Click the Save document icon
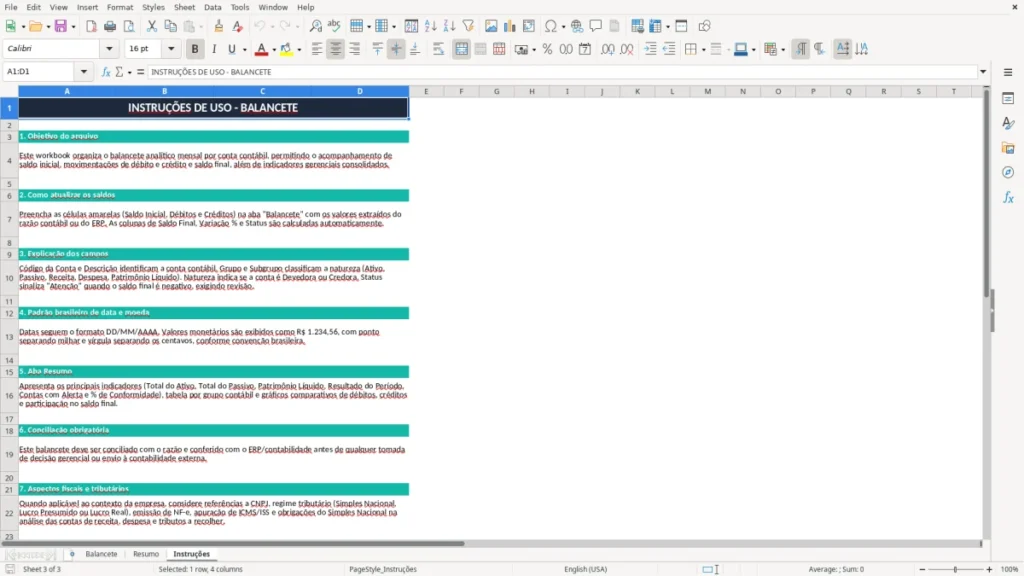Screen dimensions: 1024x576 (61, 26)
